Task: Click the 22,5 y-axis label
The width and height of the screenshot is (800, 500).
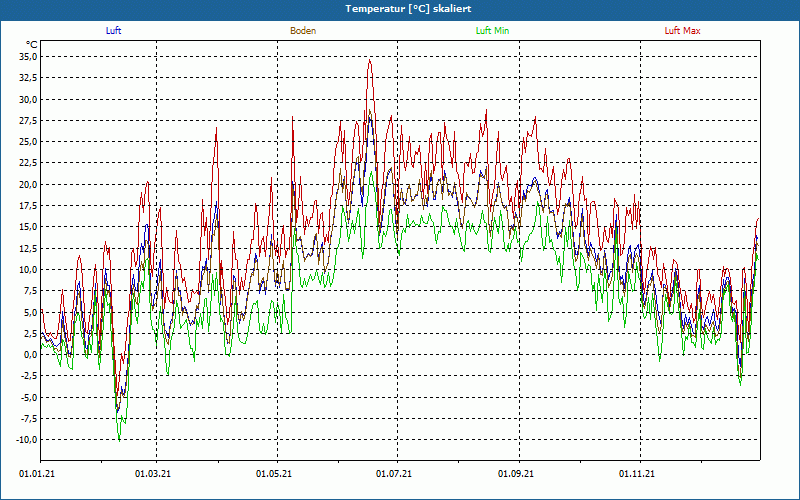Action: [x=28, y=163]
